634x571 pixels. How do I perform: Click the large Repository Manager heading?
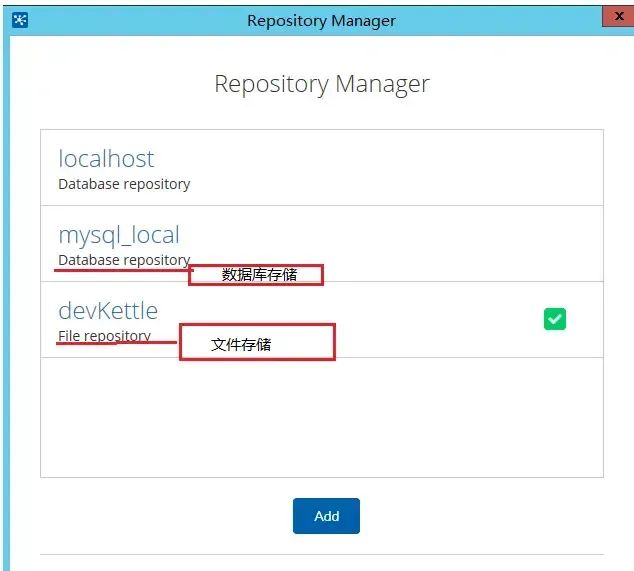click(322, 84)
